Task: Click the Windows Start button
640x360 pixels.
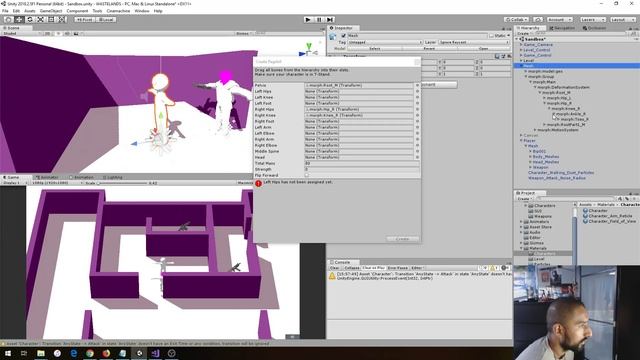Action: 7,353
